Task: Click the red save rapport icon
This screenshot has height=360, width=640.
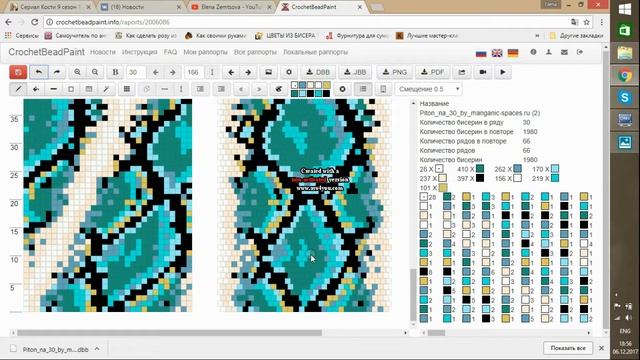Action: pyautogui.click(x=18, y=72)
